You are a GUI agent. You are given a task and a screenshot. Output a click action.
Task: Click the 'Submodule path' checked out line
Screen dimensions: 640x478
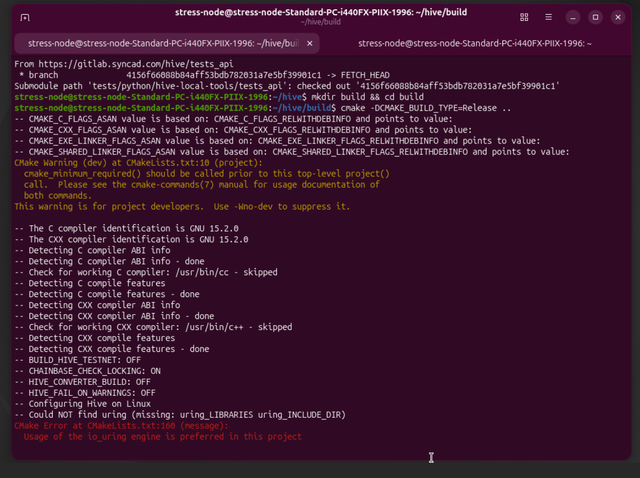287,86
